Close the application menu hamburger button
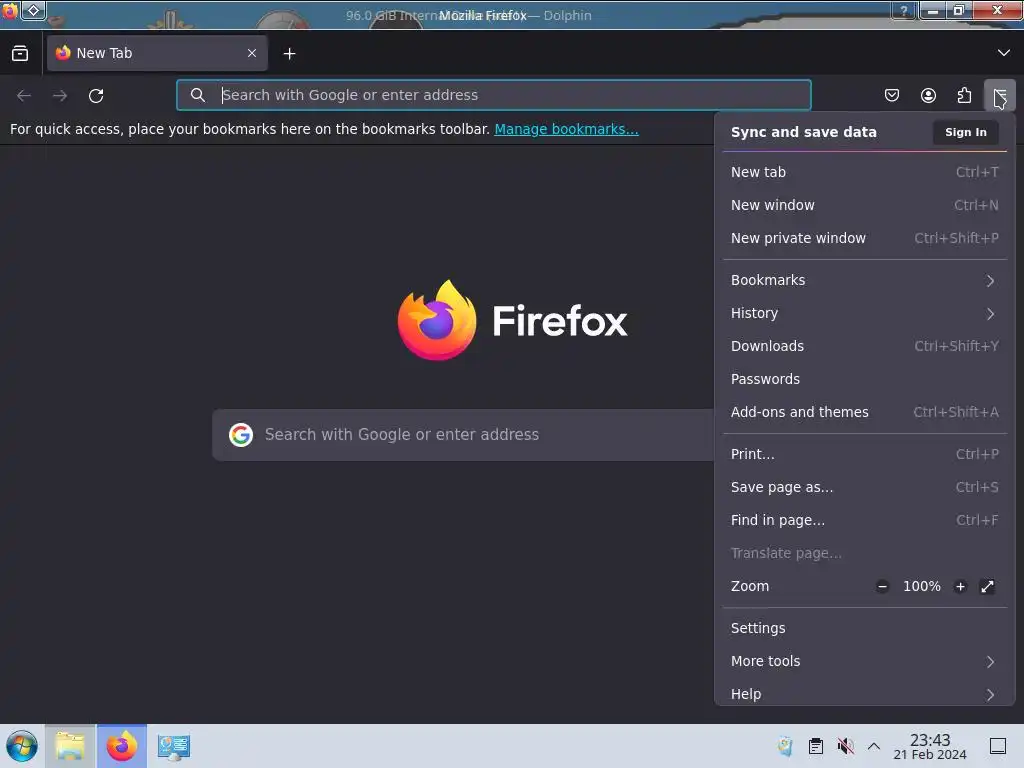The image size is (1024, 768). [1000, 96]
